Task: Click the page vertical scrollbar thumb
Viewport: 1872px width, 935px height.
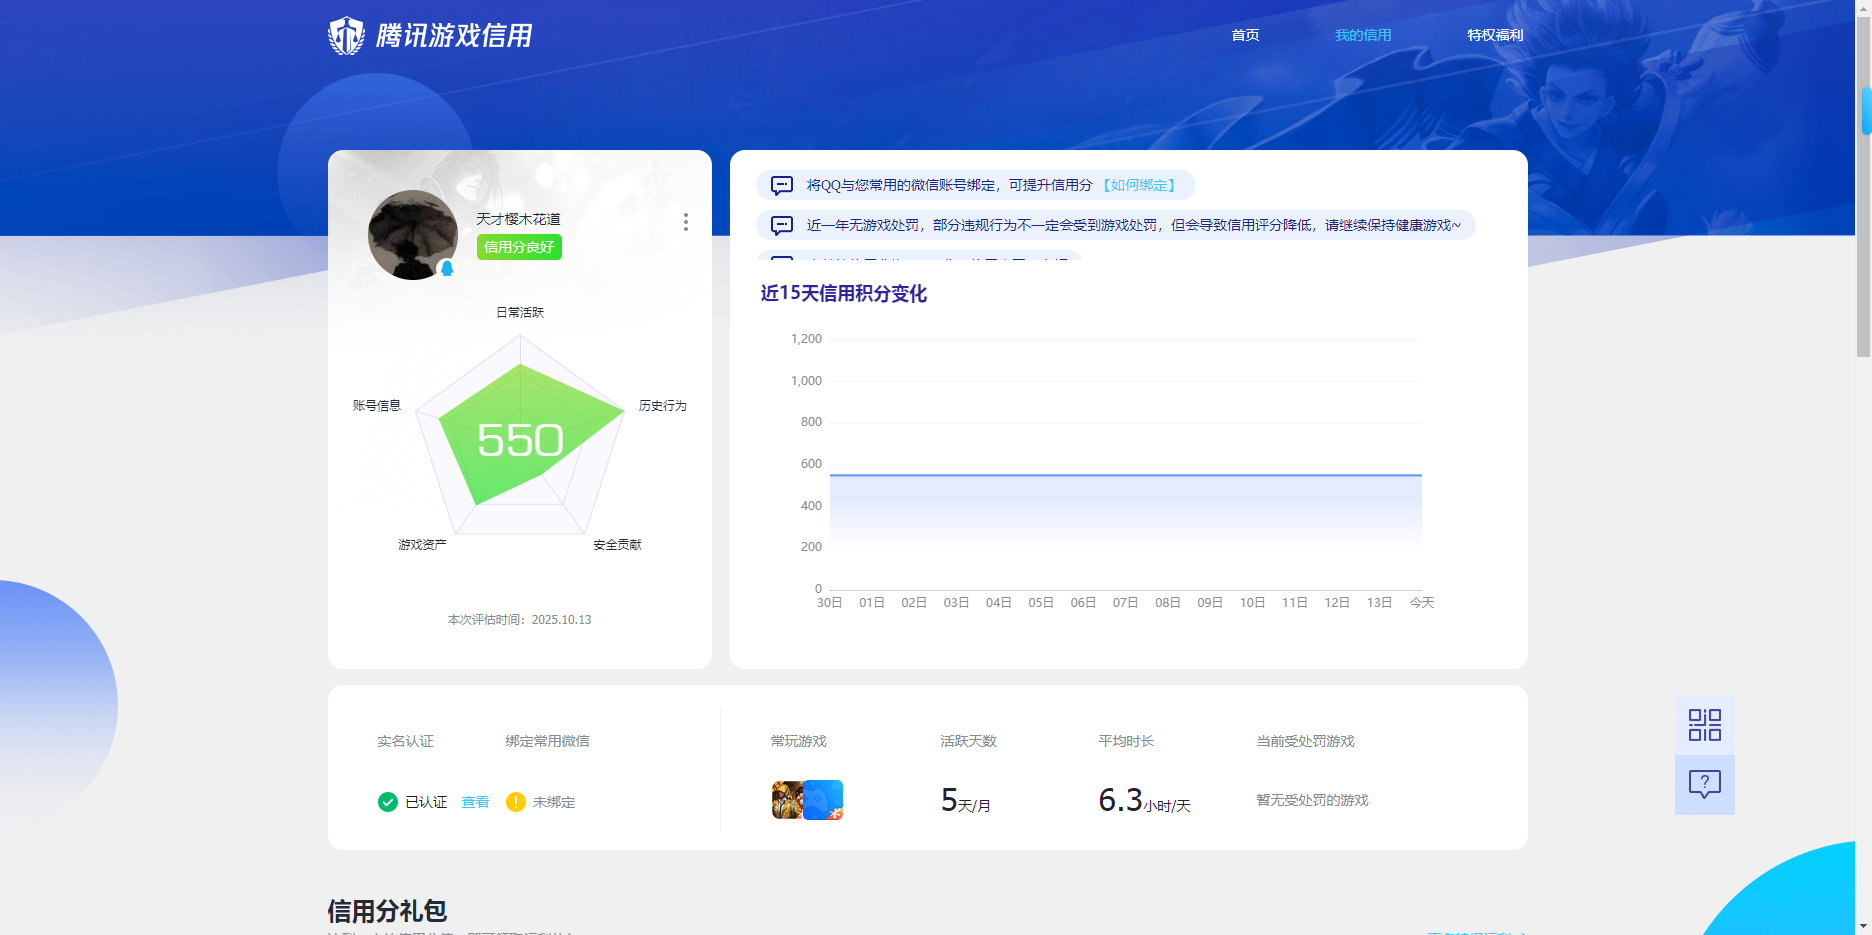Action: pyautogui.click(x=1865, y=111)
